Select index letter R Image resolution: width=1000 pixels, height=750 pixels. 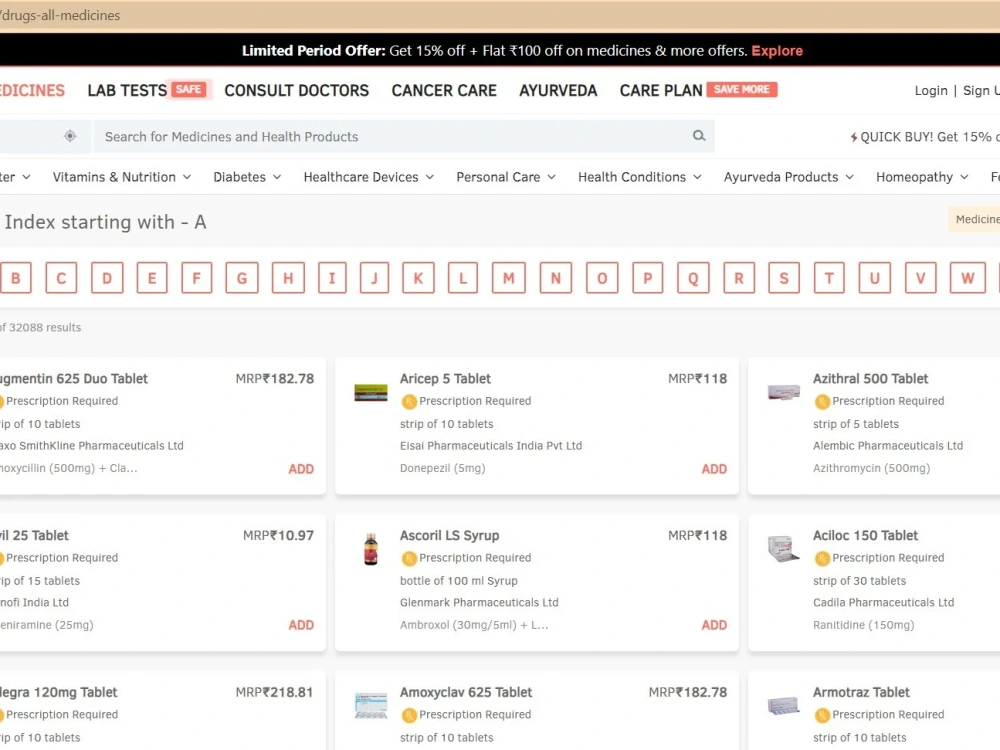tap(739, 277)
